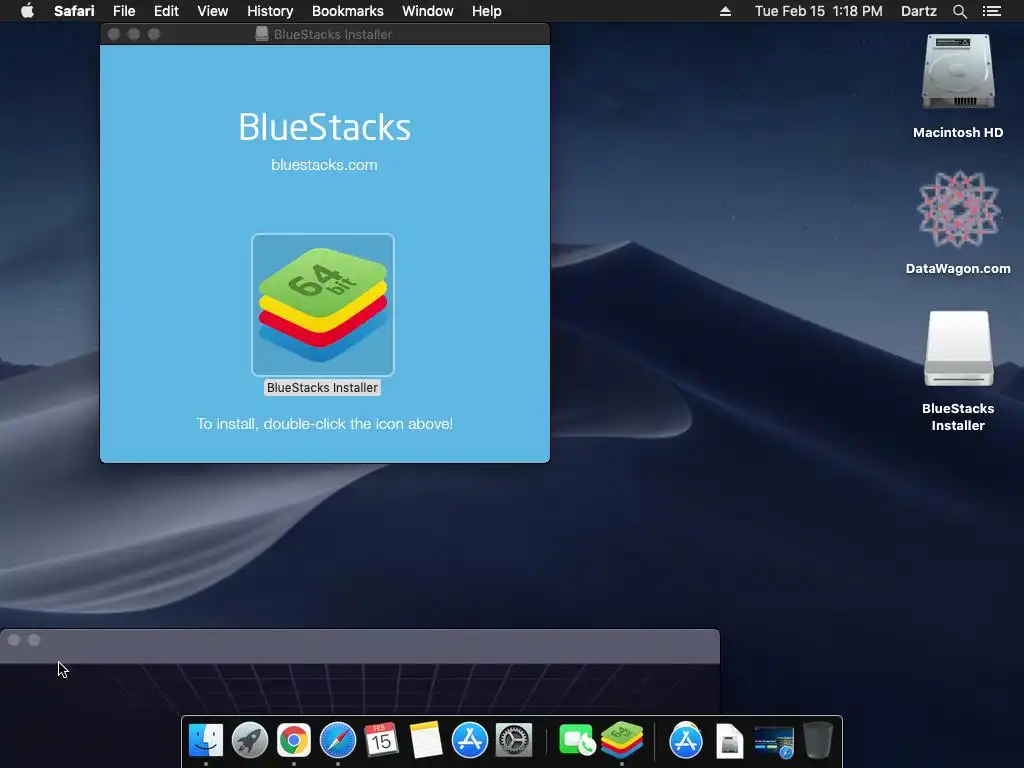Viewport: 1024px width, 768px height.
Task: Open Notification Center list icon
Action: [991, 11]
